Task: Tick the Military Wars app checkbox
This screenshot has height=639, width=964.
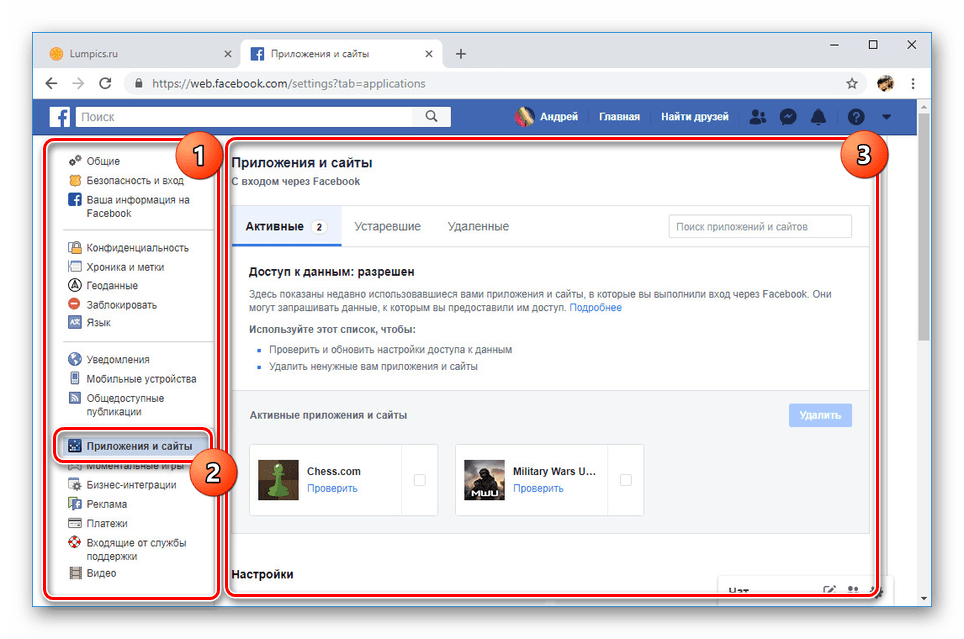Action: pos(625,480)
